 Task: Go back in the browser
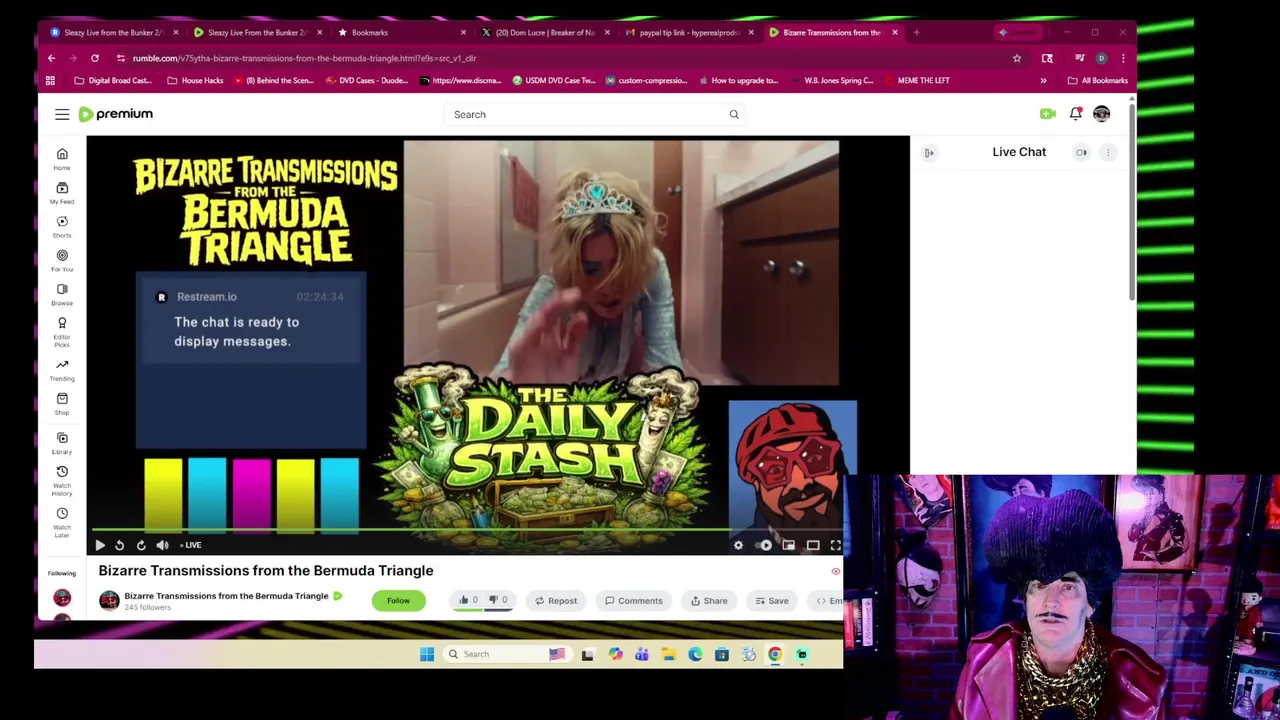[x=51, y=58]
